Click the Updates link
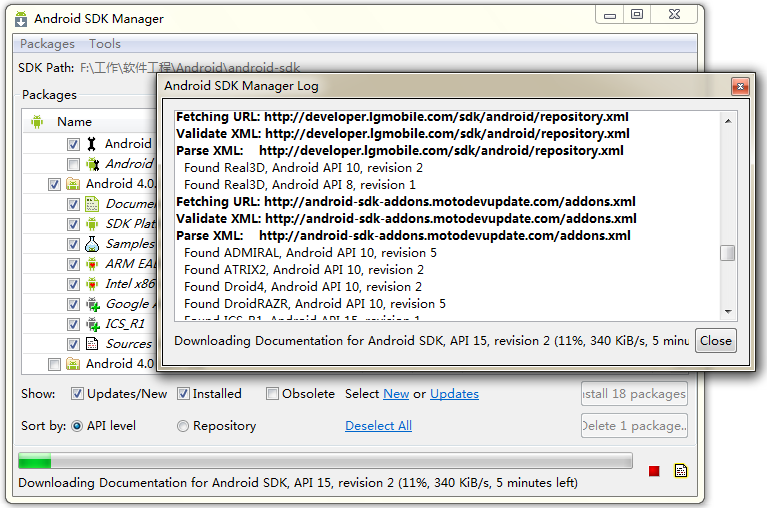The height and width of the screenshot is (508, 767). pos(454,394)
